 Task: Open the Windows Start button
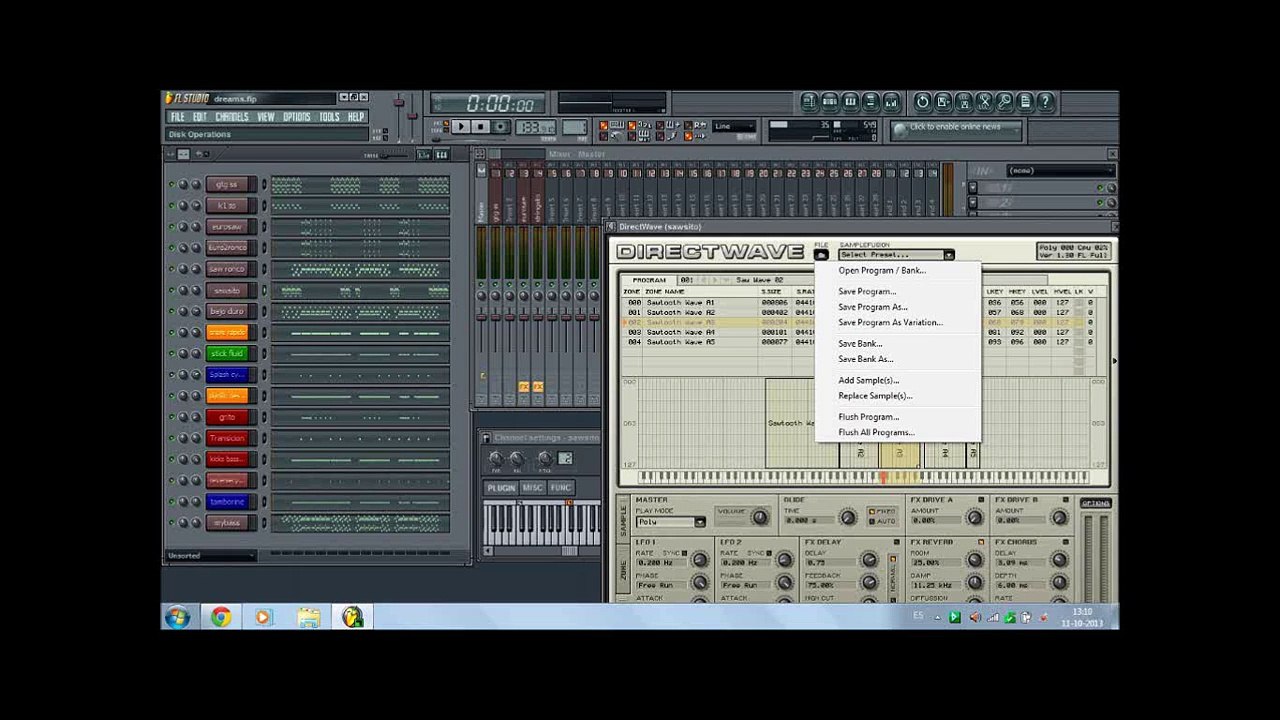(x=177, y=617)
